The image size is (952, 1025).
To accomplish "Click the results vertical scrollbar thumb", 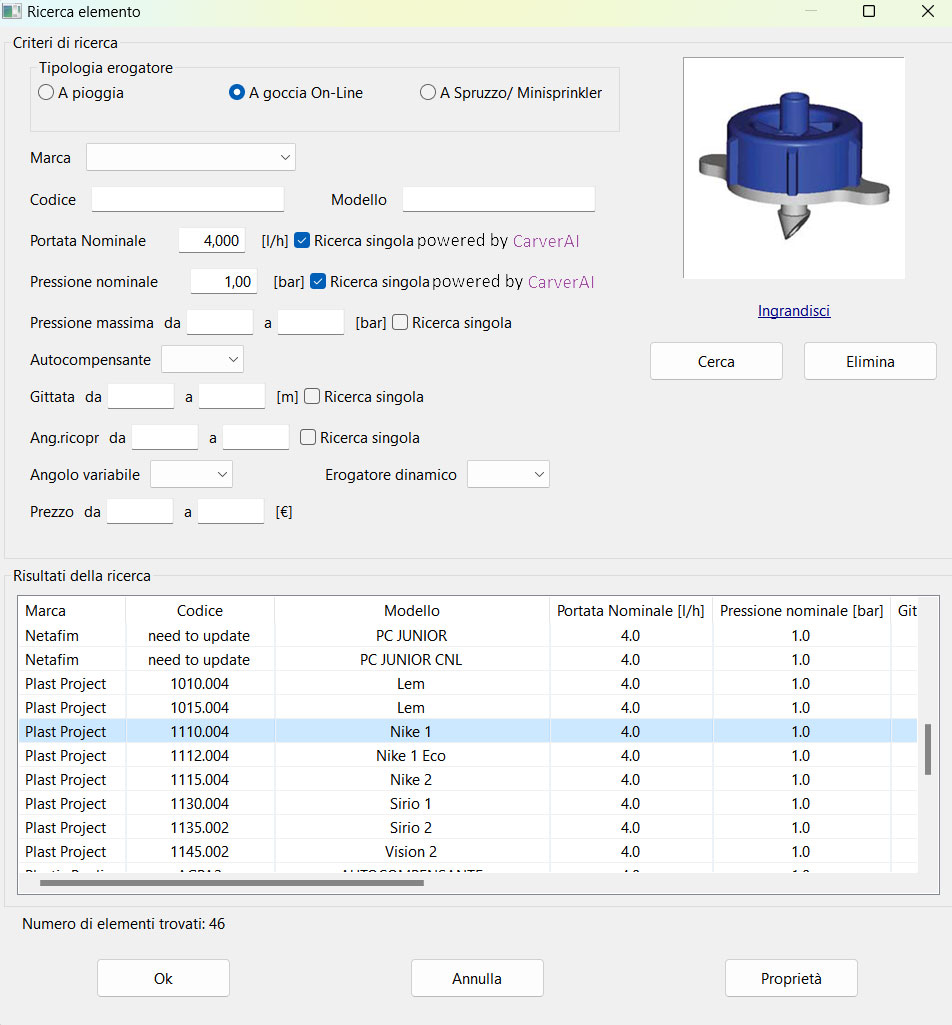I will pos(927,749).
